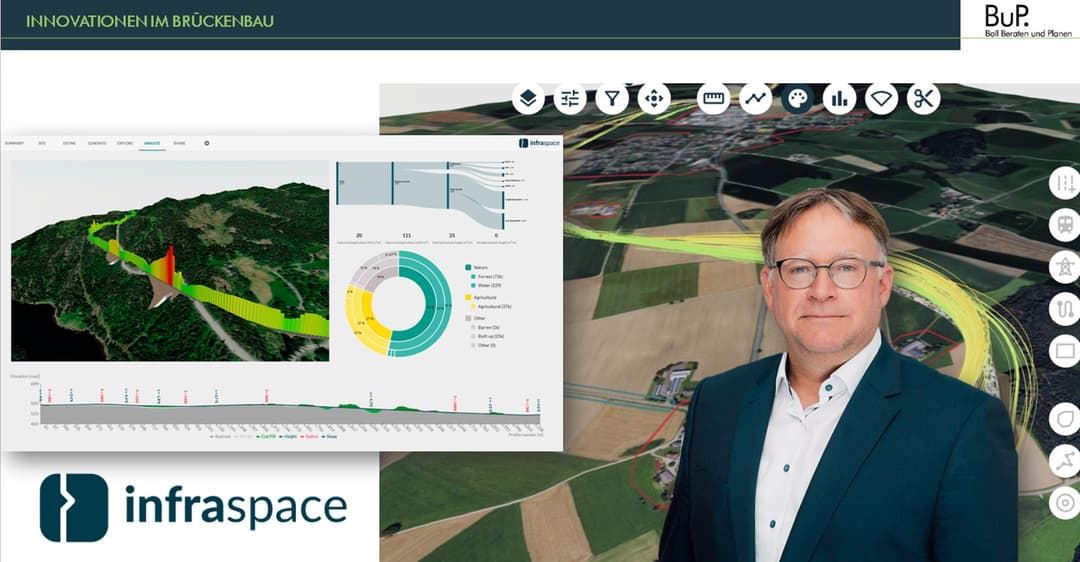Click the winding route icon in sidebar

(x=1065, y=309)
